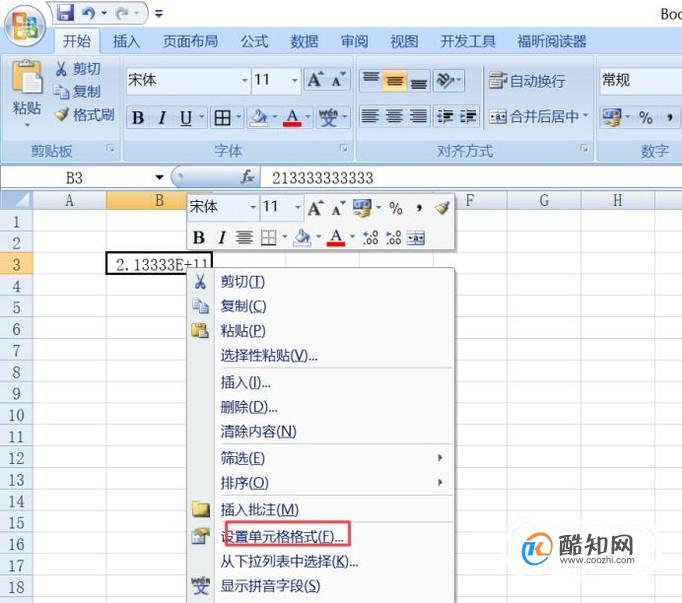
Task: Align text right in ribbon
Action: [x=418, y=117]
